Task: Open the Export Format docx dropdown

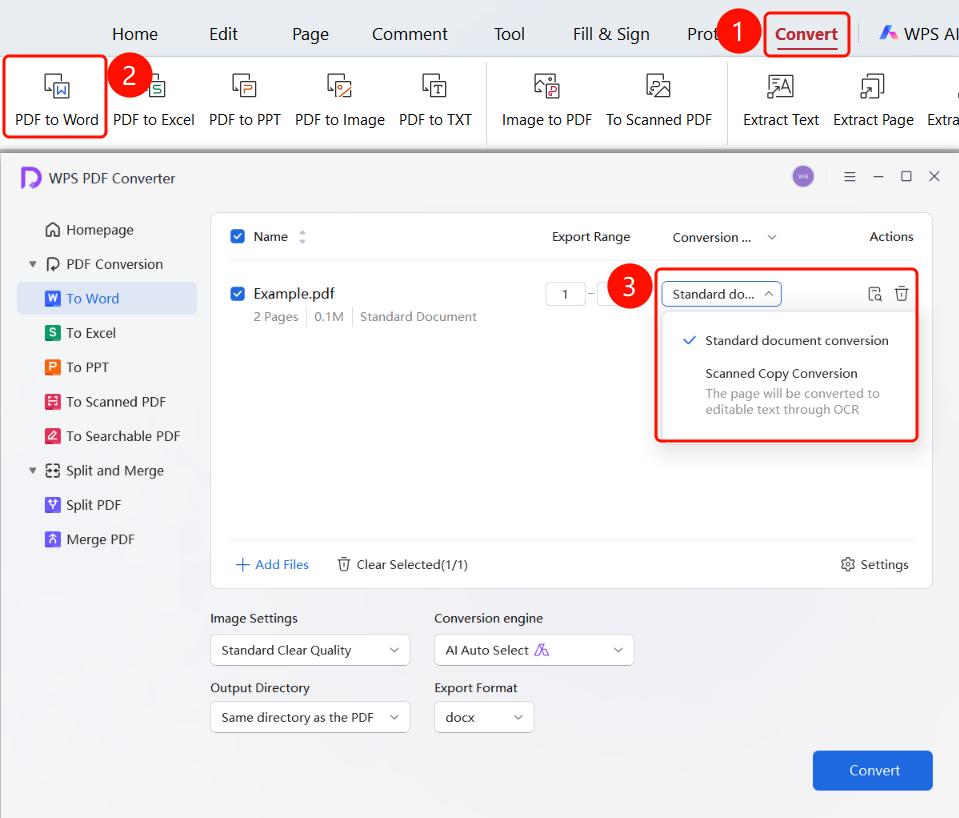Action: 484,717
